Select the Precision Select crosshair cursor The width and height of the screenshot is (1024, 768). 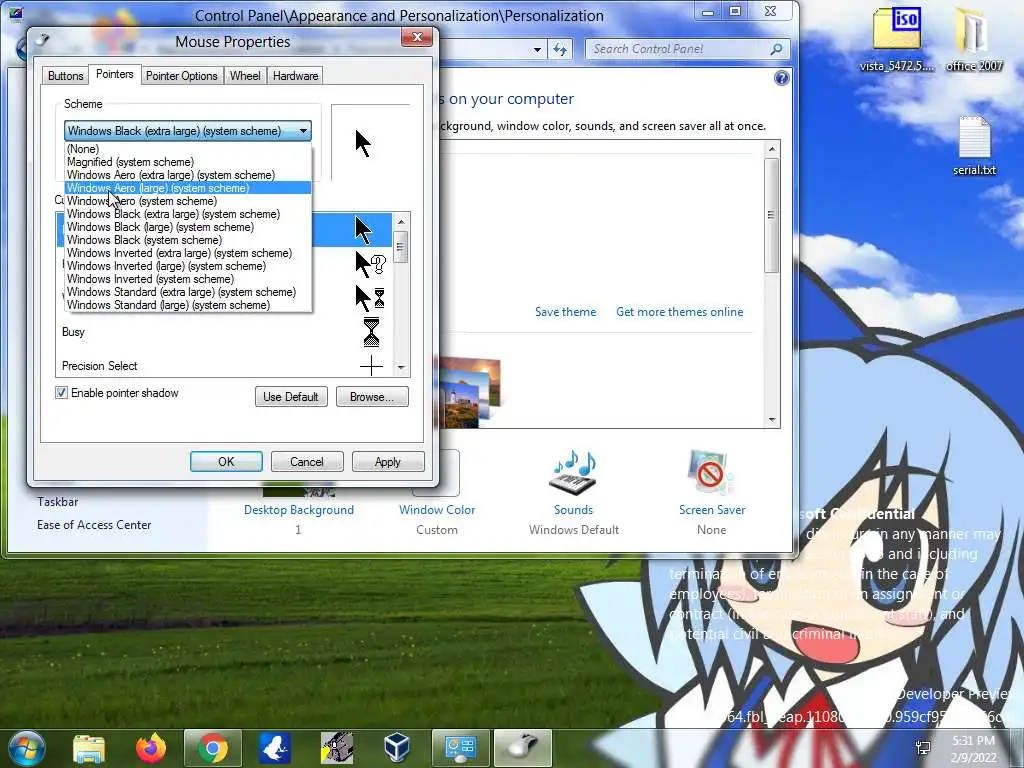pos(371,366)
